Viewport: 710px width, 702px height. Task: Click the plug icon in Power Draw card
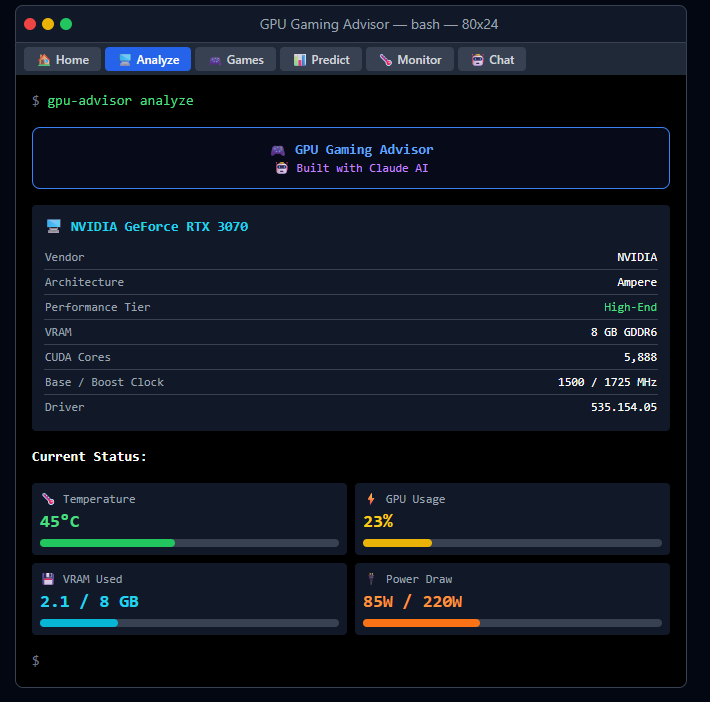point(371,579)
